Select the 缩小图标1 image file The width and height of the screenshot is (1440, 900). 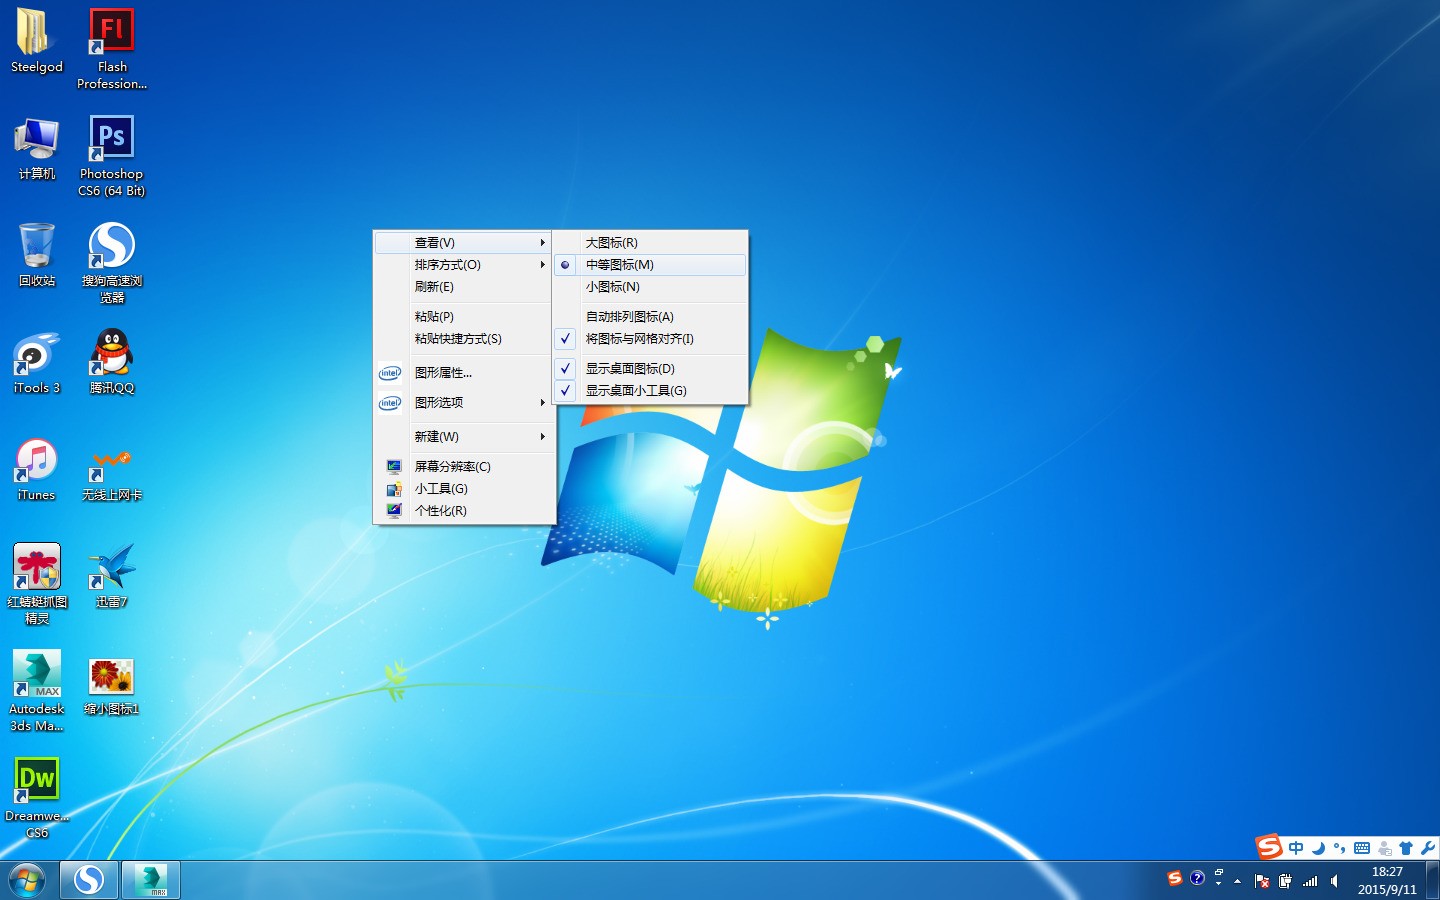pos(112,686)
